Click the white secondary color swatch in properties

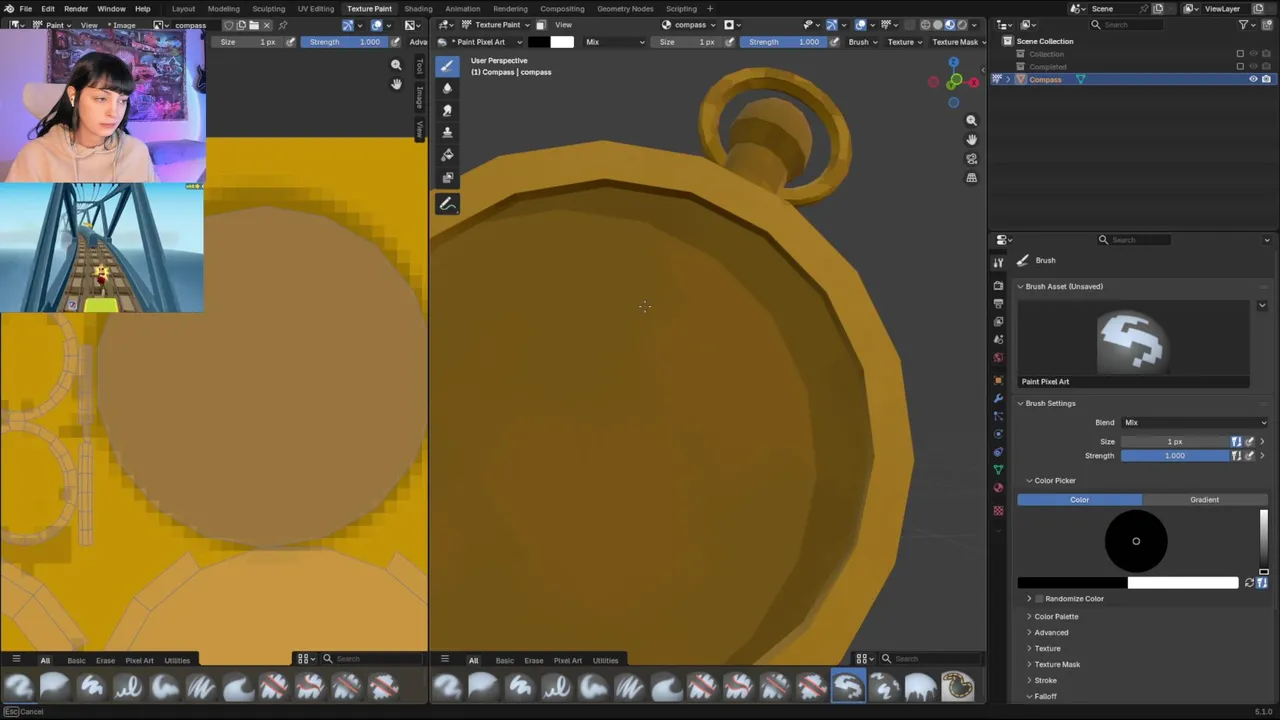pyautogui.click(x=1183, y=583)
